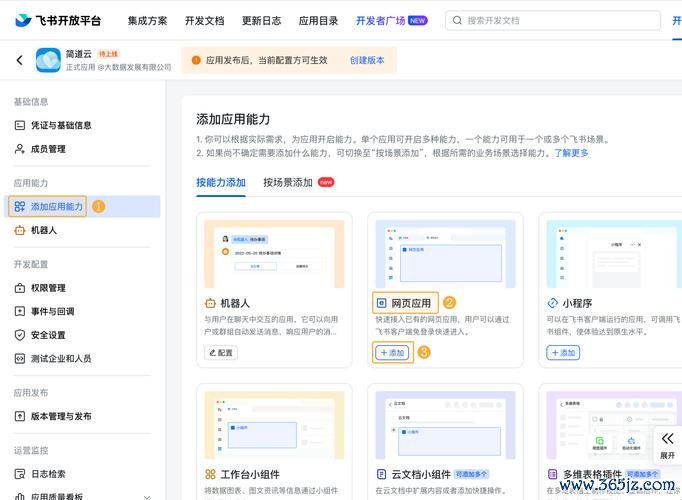Screen dimensions: 682x500
Task: Click the 成员管理 person icon
Action: (20, 149)
